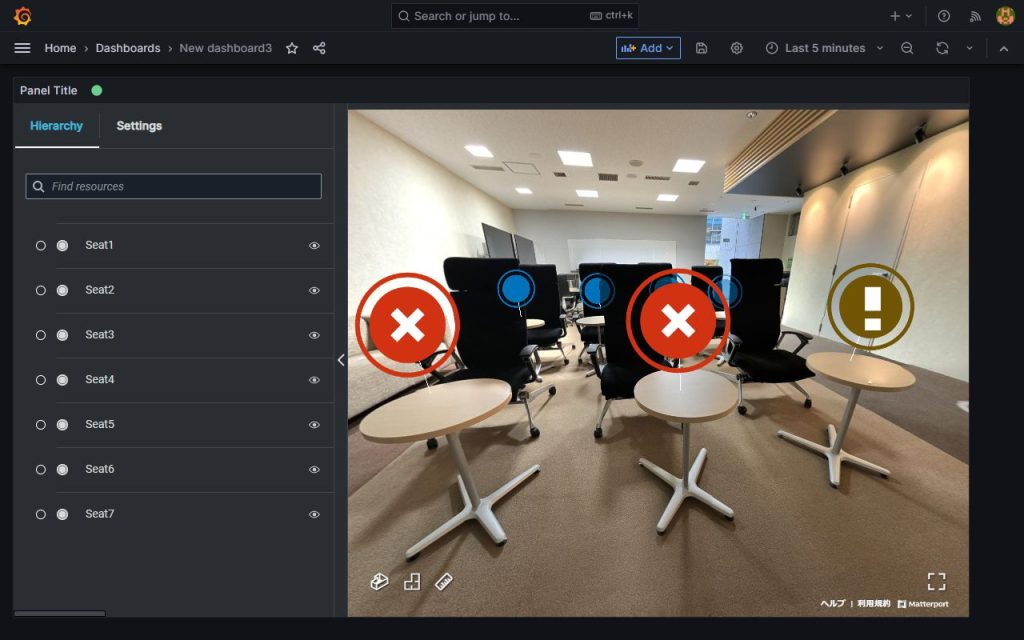Toggle Seat7 visibility eye
1024x640 pixels.
[x=314, y=515]
